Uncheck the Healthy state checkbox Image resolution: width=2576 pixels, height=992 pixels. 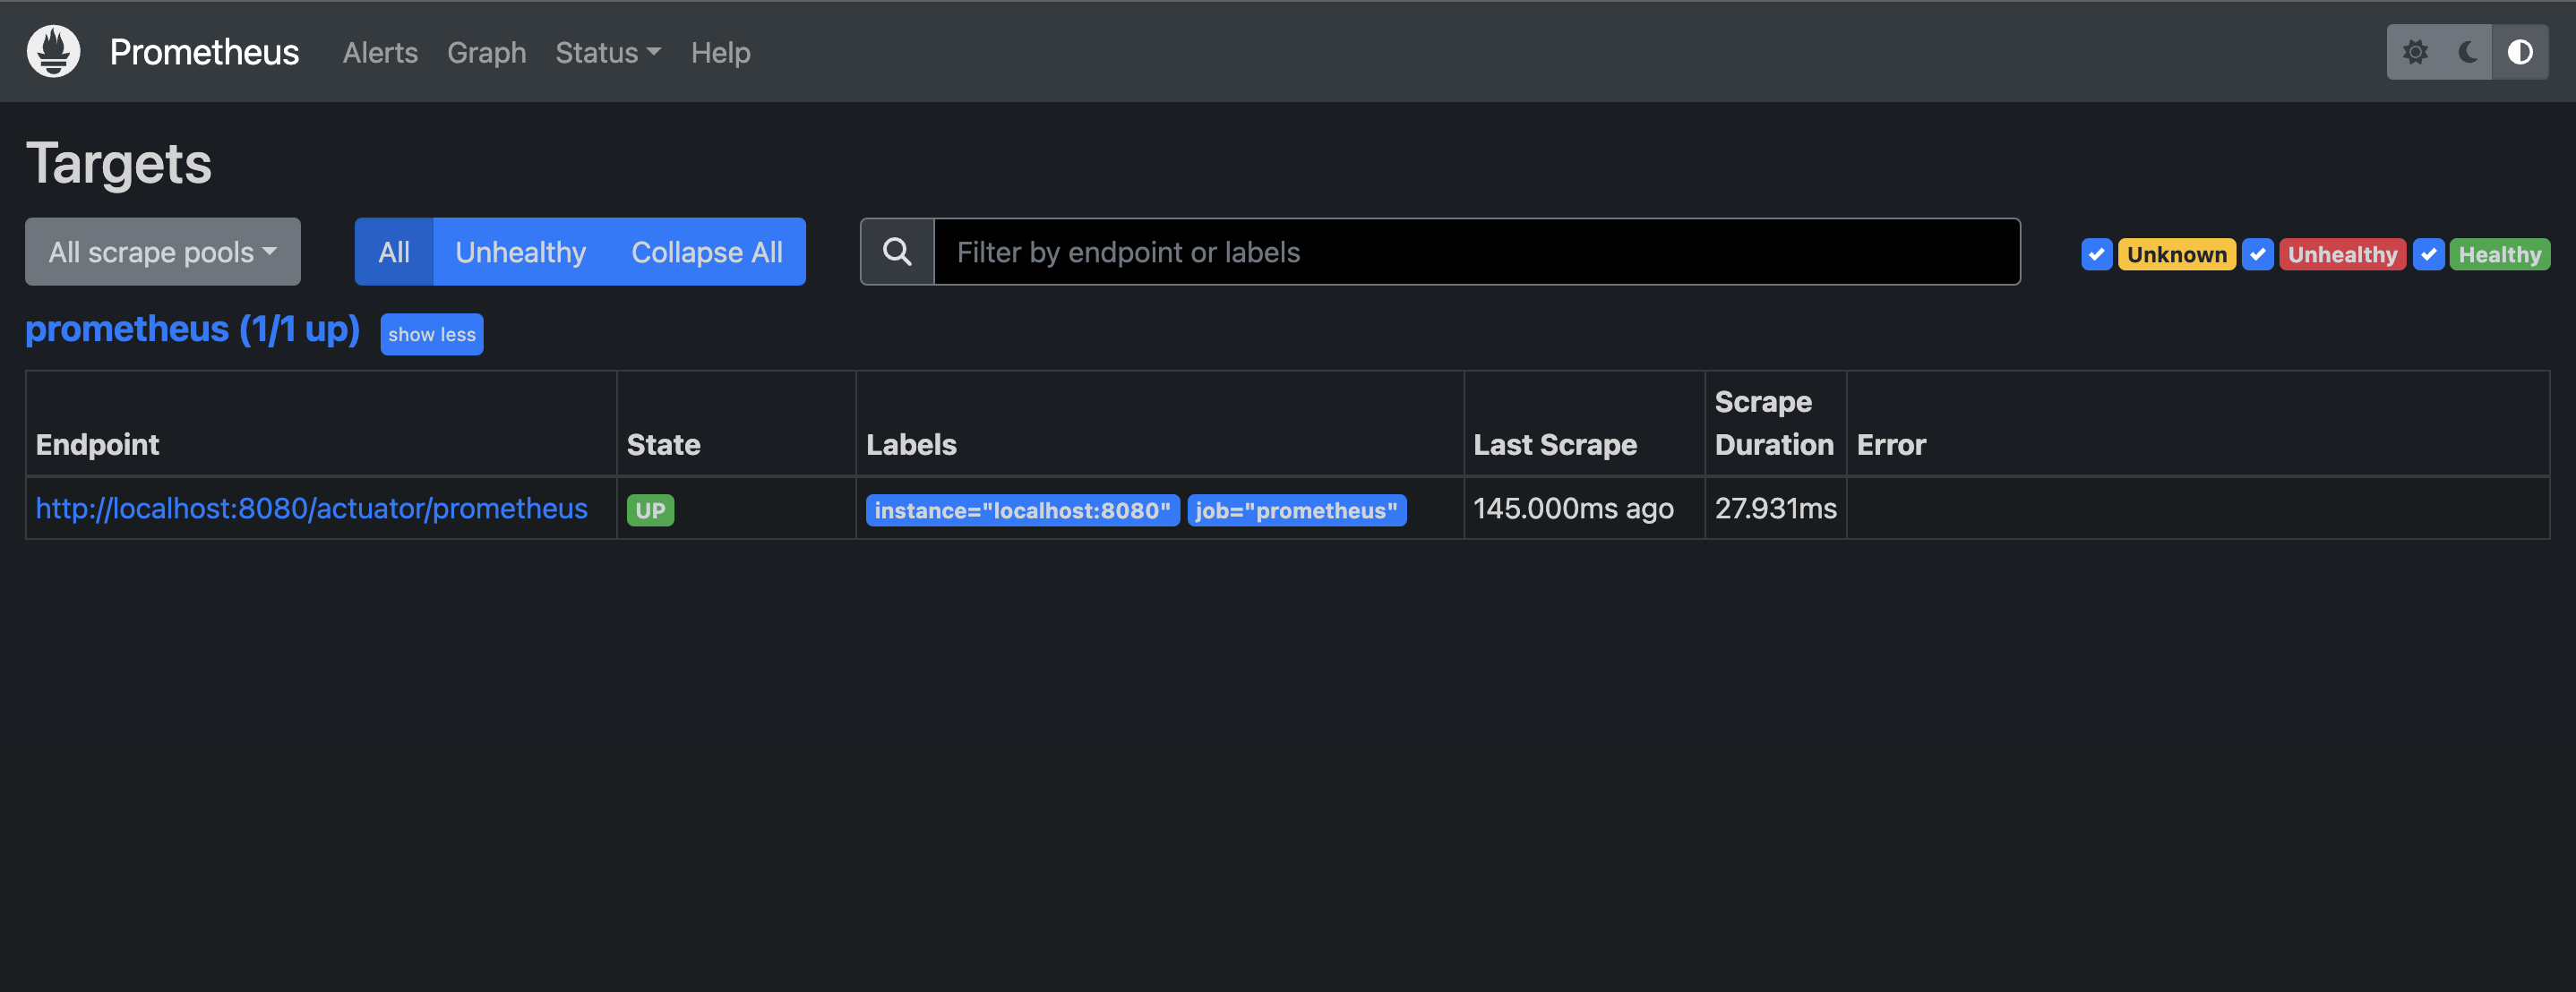[x=2429, y=254]
